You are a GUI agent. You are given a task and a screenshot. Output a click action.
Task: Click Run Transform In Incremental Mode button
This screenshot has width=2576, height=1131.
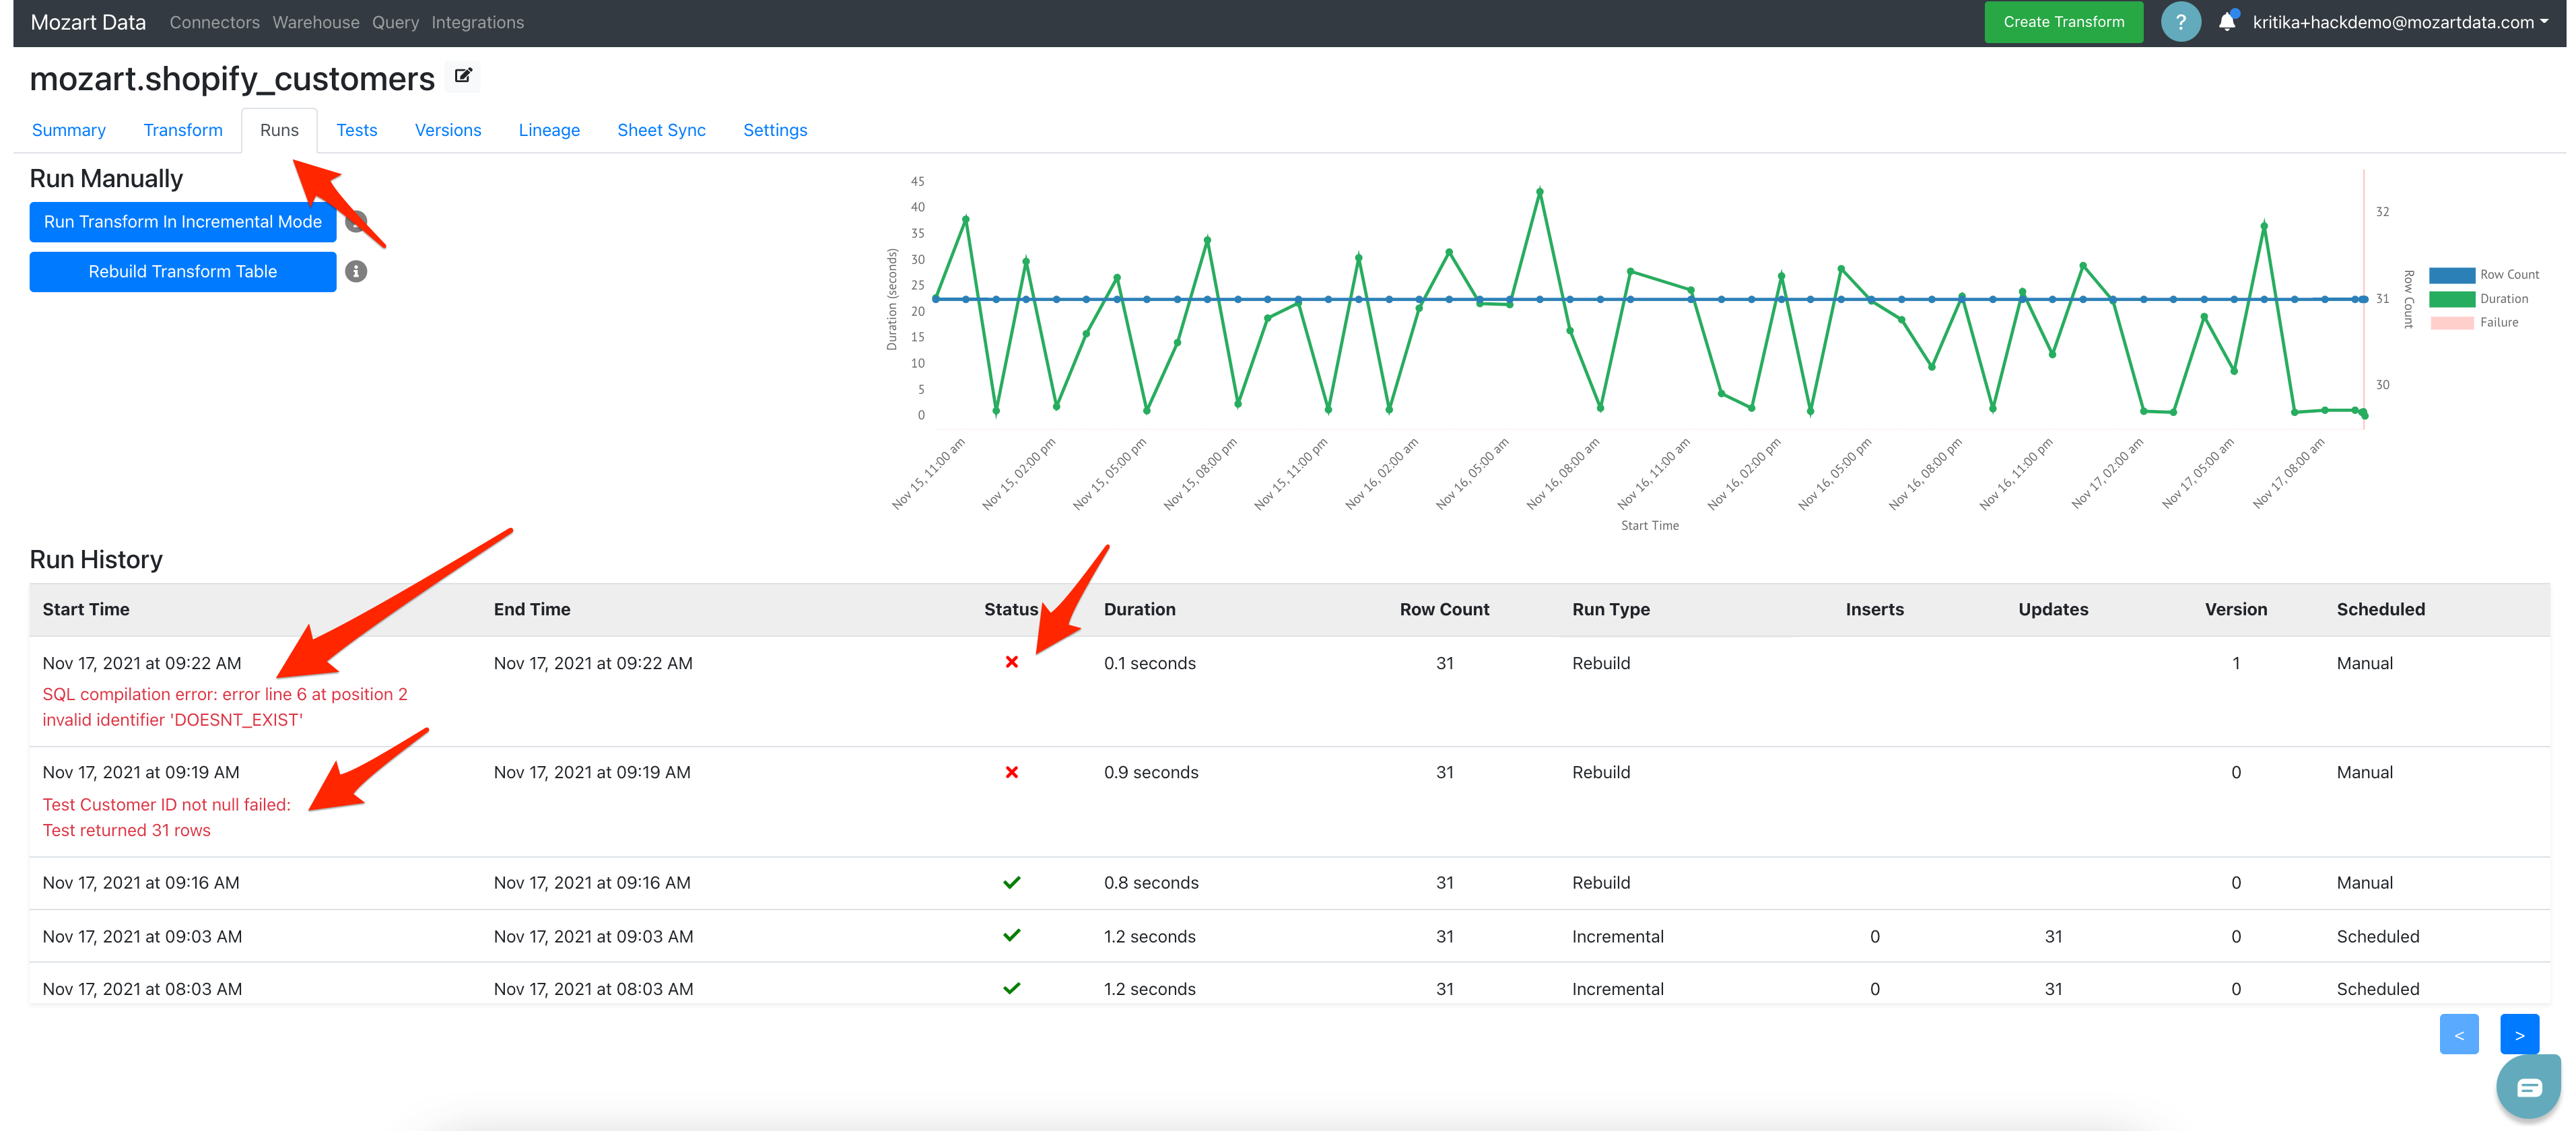point(182,222)
